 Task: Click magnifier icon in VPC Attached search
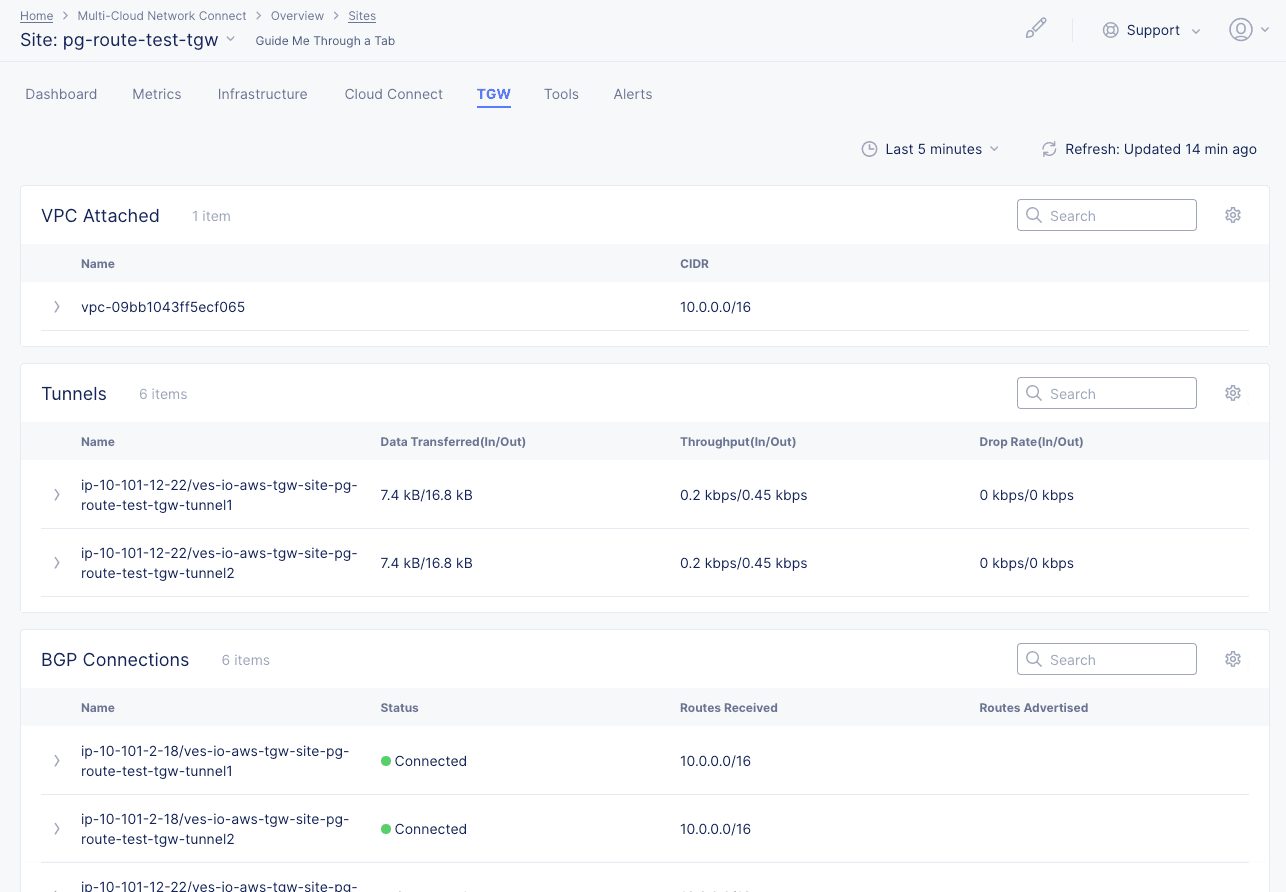(1034, 215)
